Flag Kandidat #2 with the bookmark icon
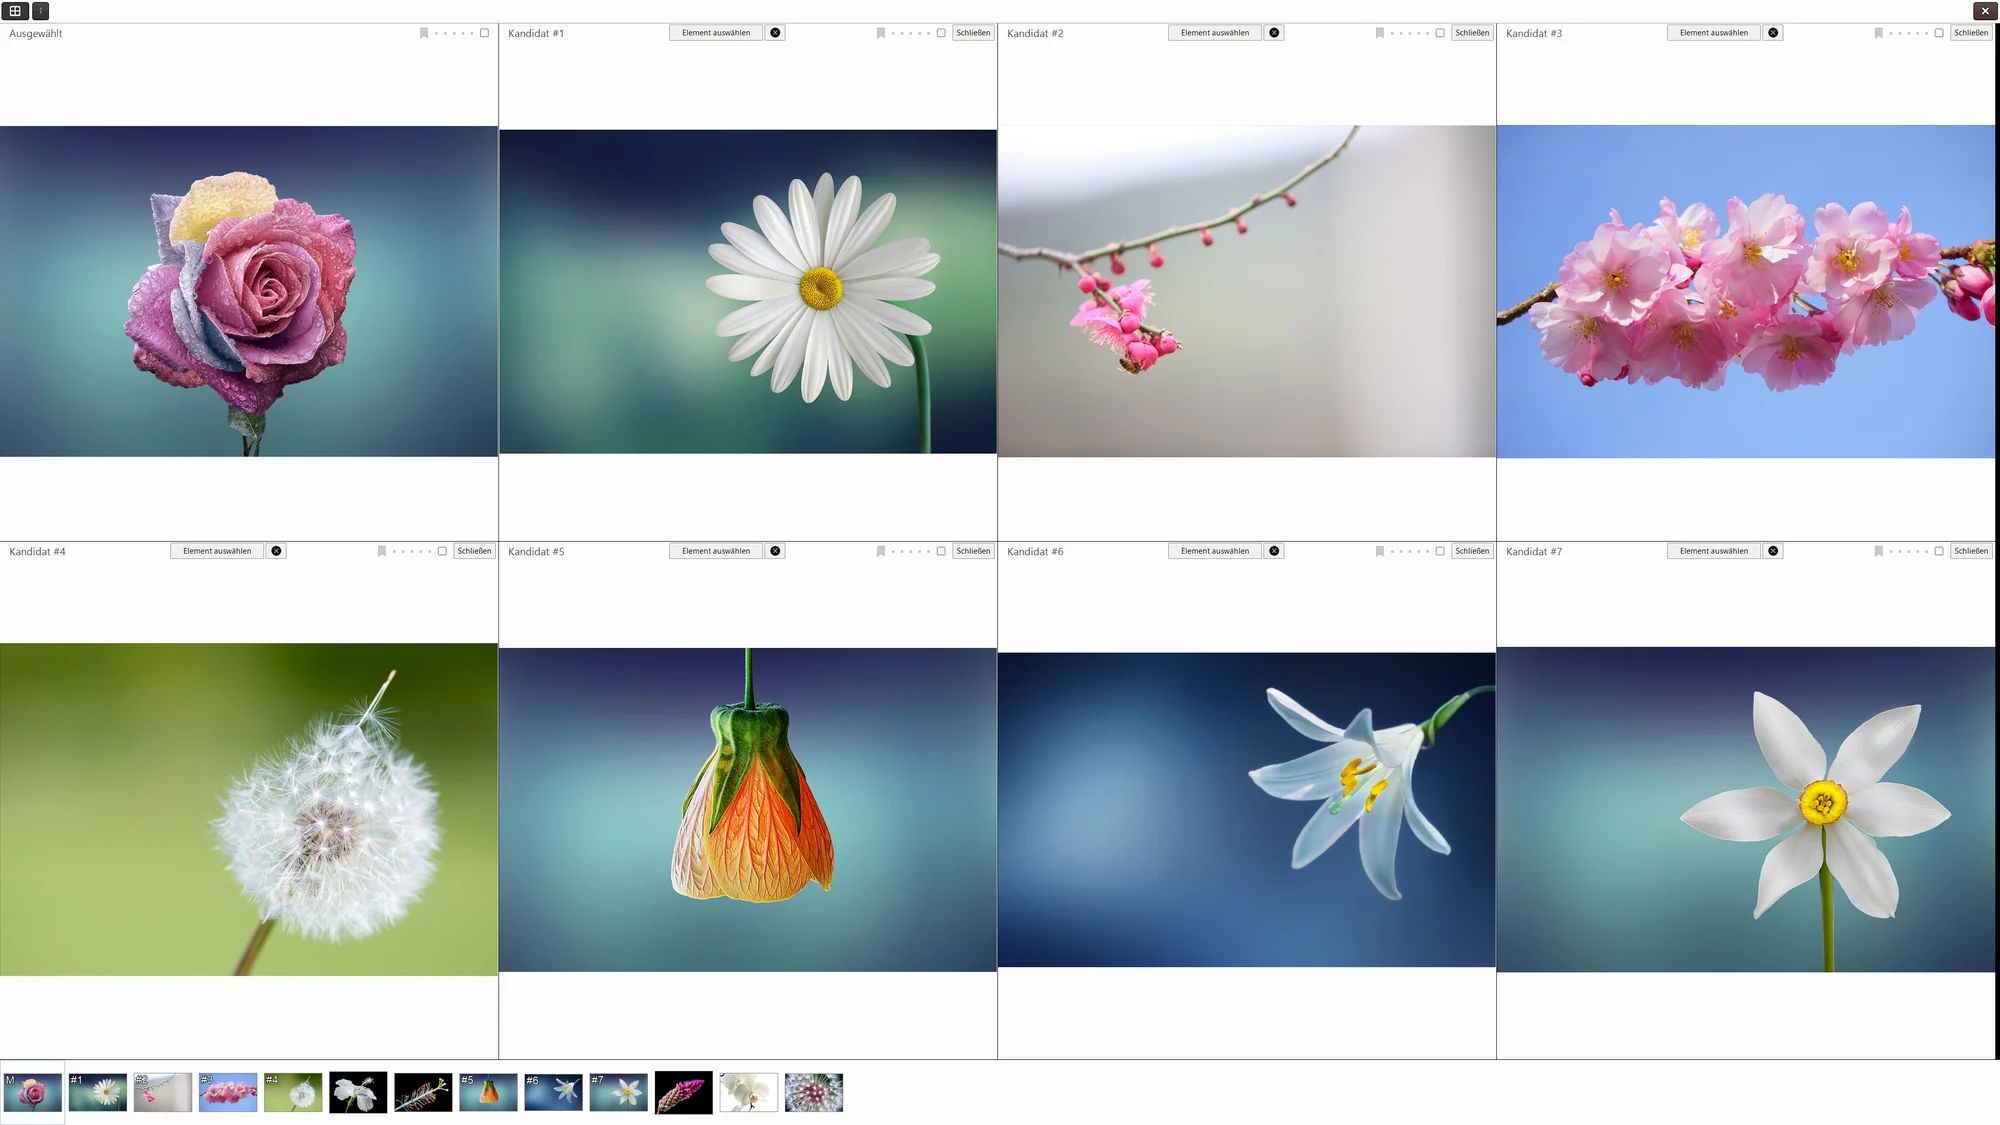 pyautogui.click(x=1380, y=33)
